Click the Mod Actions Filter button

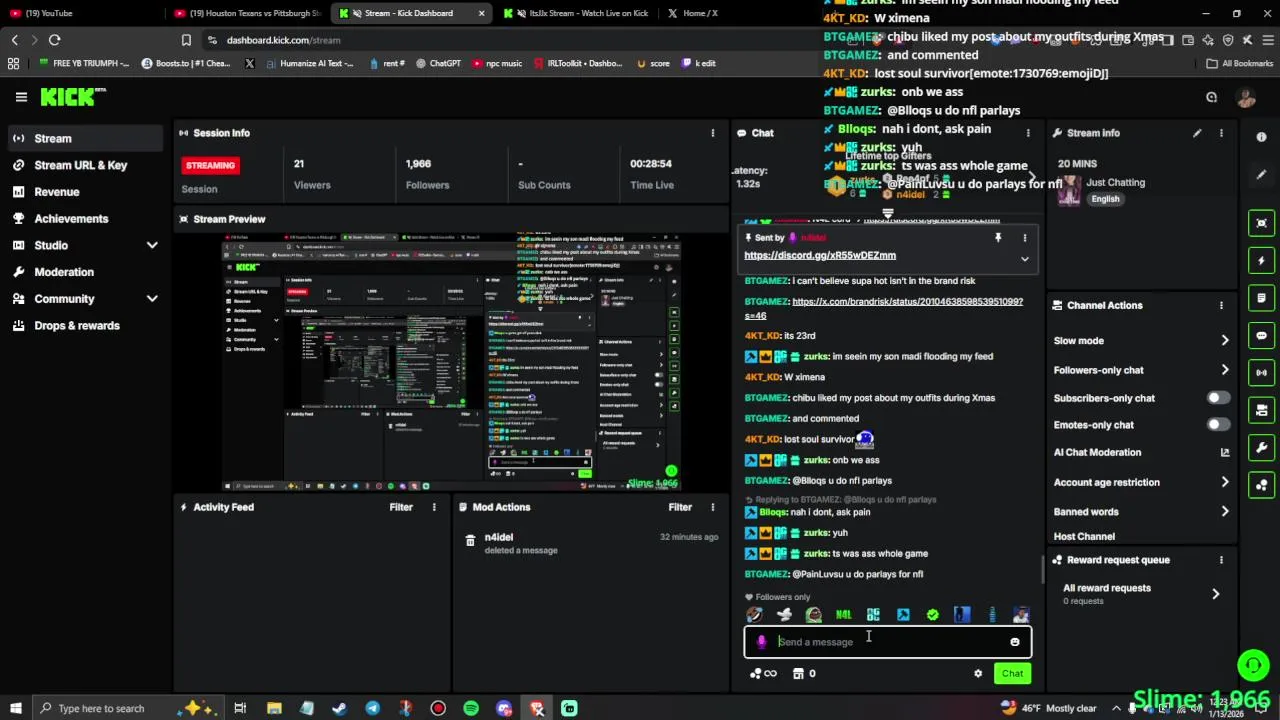pos(680,507)
